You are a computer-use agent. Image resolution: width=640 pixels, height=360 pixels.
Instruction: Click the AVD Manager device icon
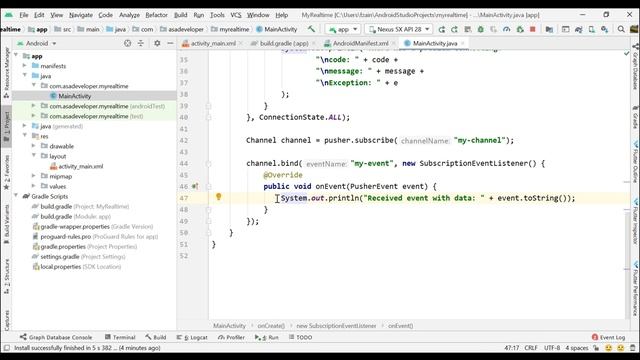point(591,29)
